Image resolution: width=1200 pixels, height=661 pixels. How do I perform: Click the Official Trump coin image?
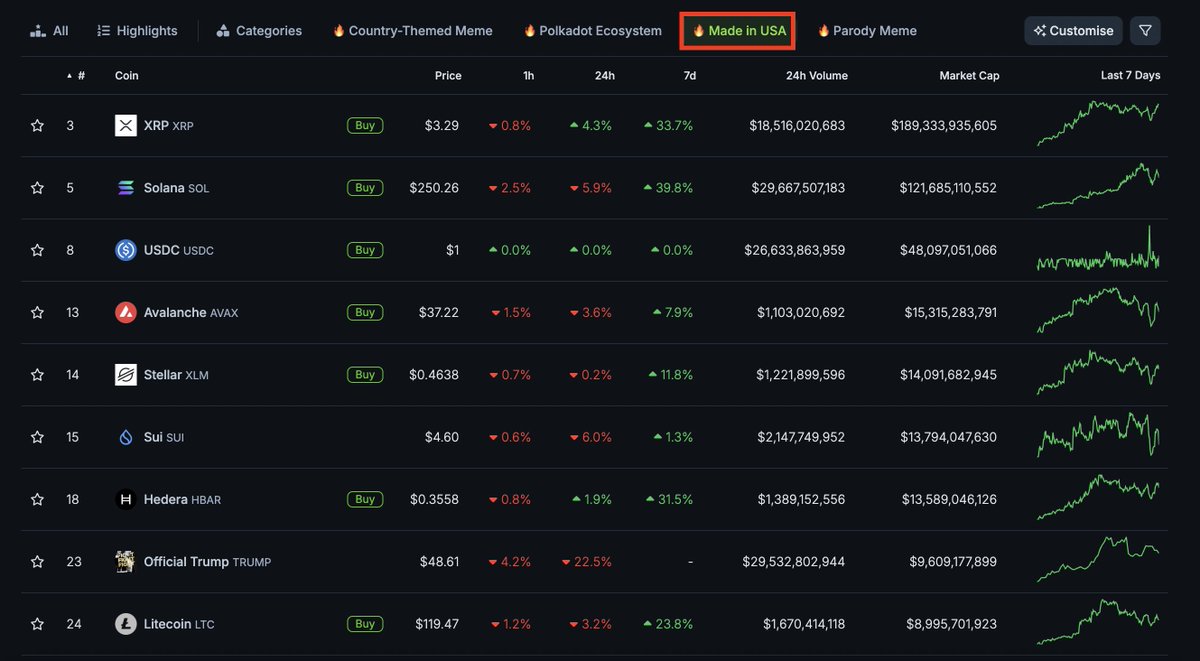(126, 562)
